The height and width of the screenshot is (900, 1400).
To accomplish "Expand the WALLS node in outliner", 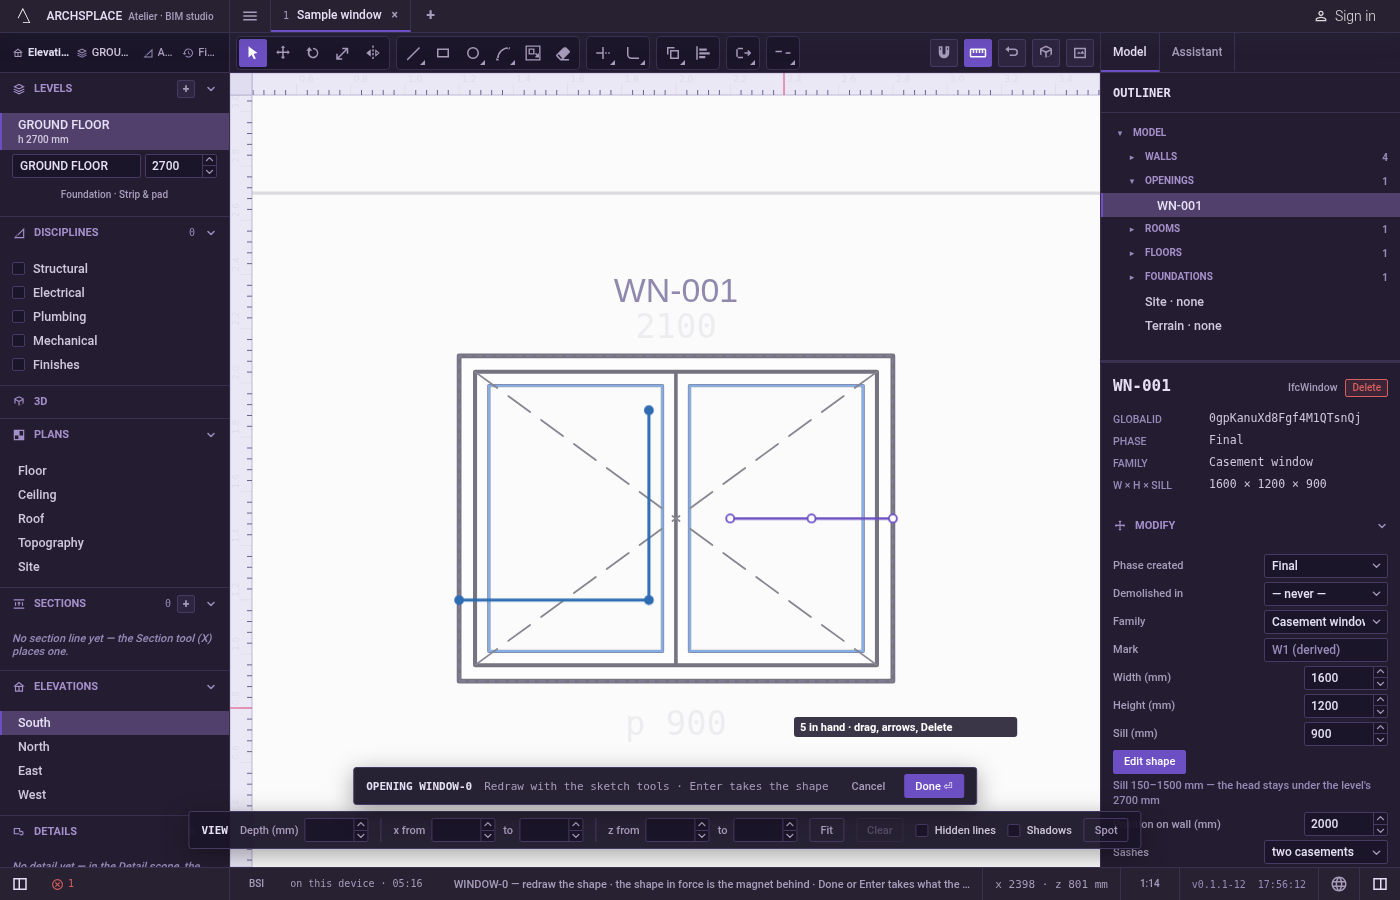I will [1132, 157].
